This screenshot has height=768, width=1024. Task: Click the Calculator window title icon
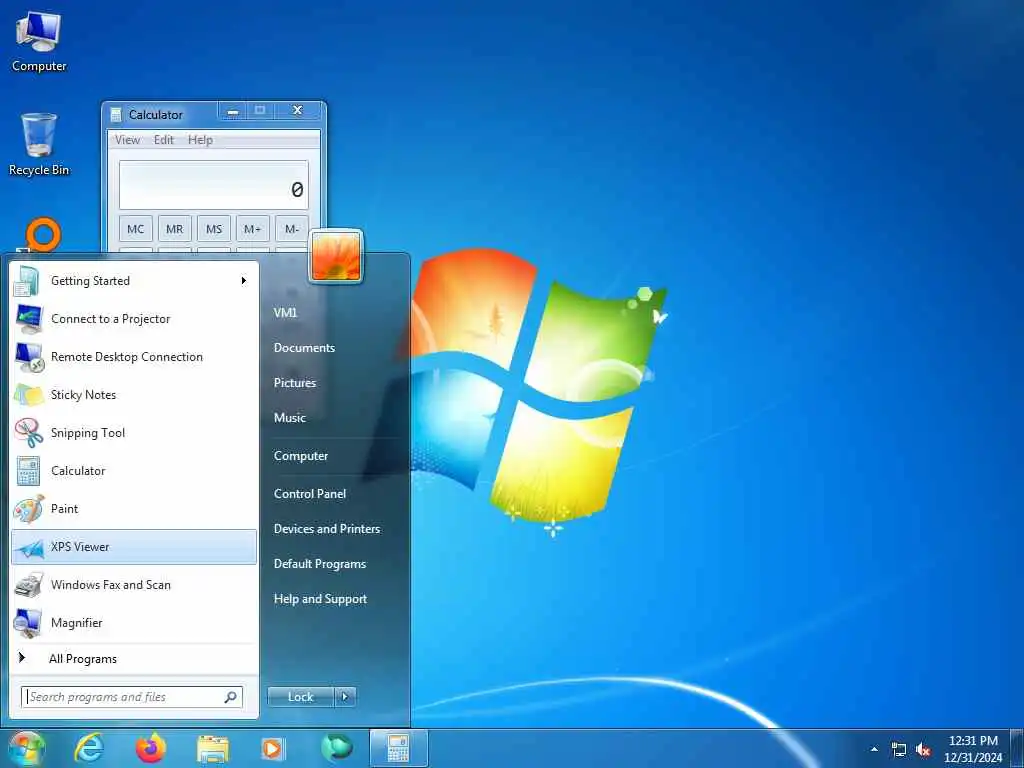116,115
